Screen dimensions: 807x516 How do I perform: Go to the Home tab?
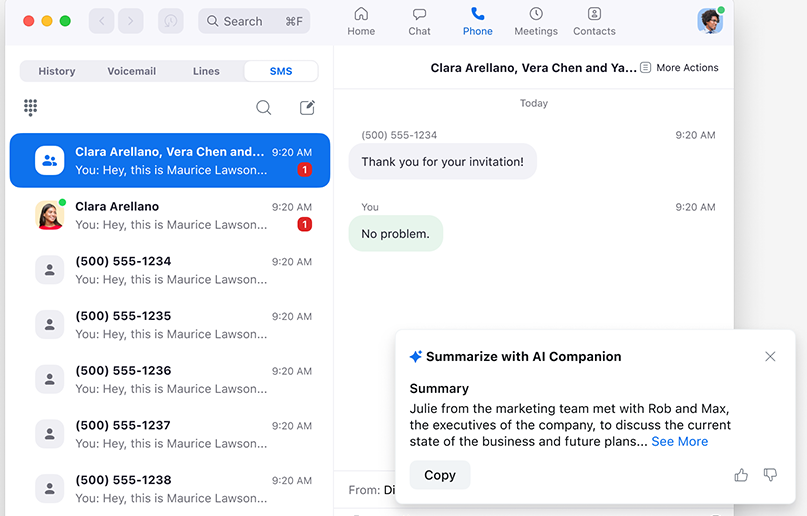(361, 21)
